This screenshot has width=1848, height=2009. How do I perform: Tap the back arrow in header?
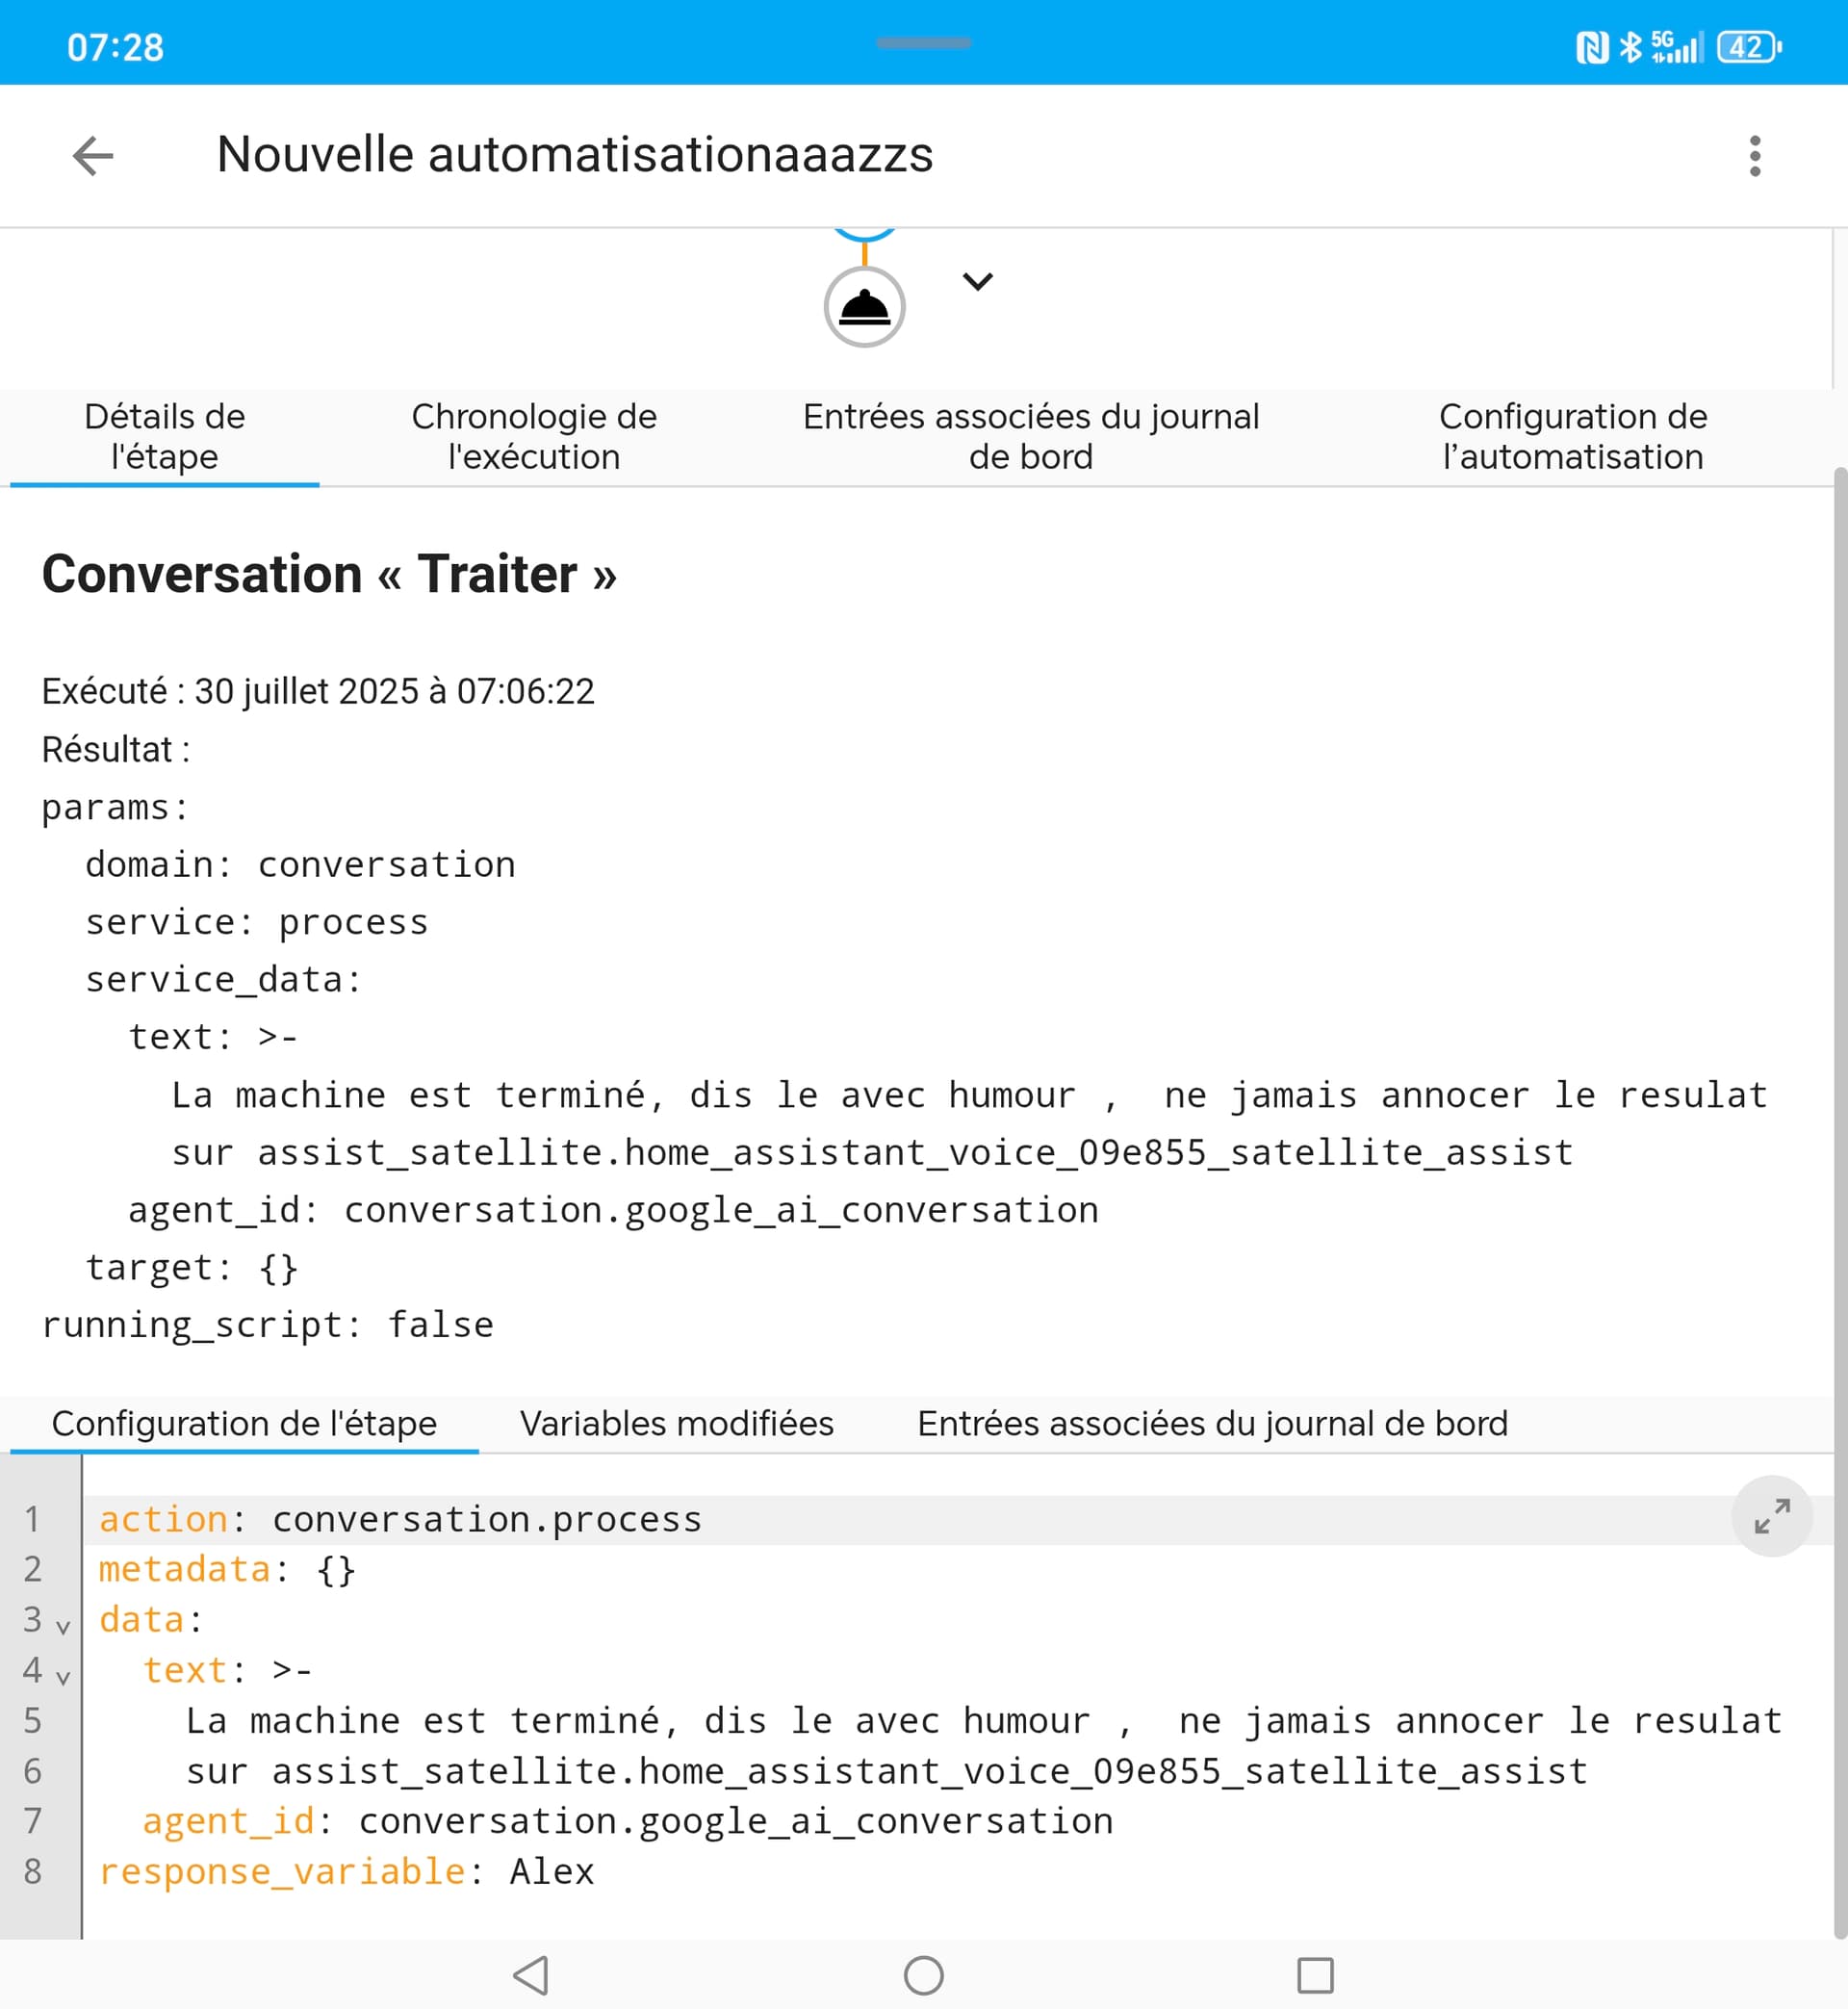(x=93, y=156)
